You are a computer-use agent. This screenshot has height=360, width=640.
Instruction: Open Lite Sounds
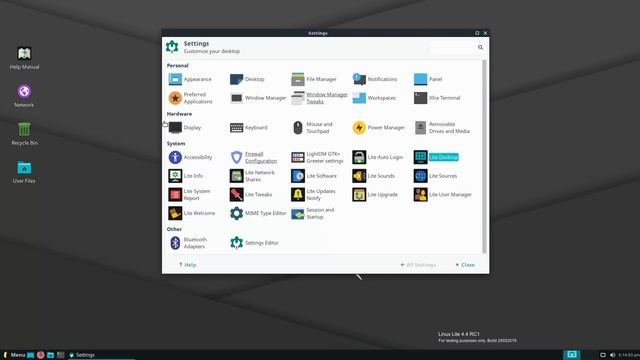click(x=373, y=176)
